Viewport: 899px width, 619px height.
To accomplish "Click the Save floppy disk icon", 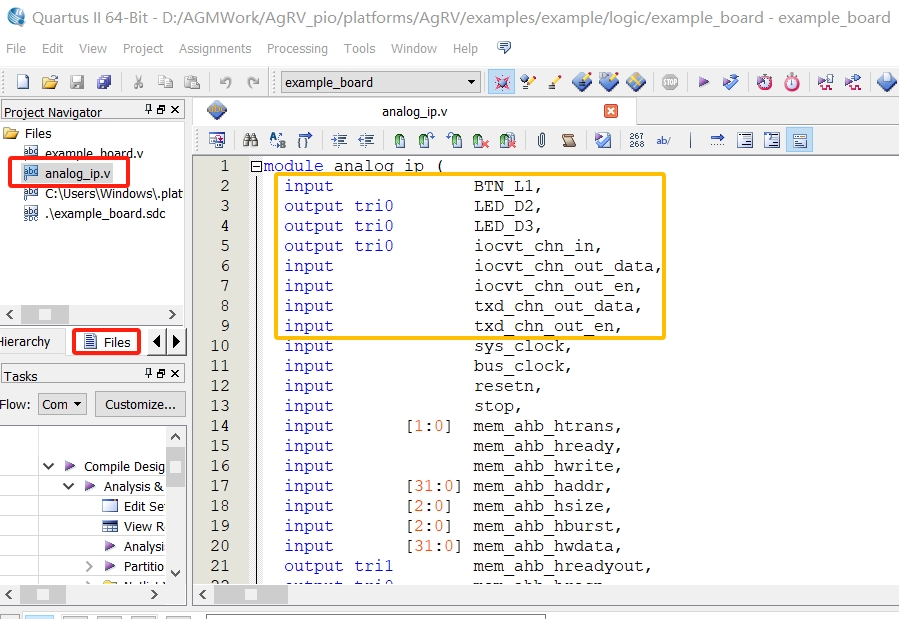I will [77, 82].
